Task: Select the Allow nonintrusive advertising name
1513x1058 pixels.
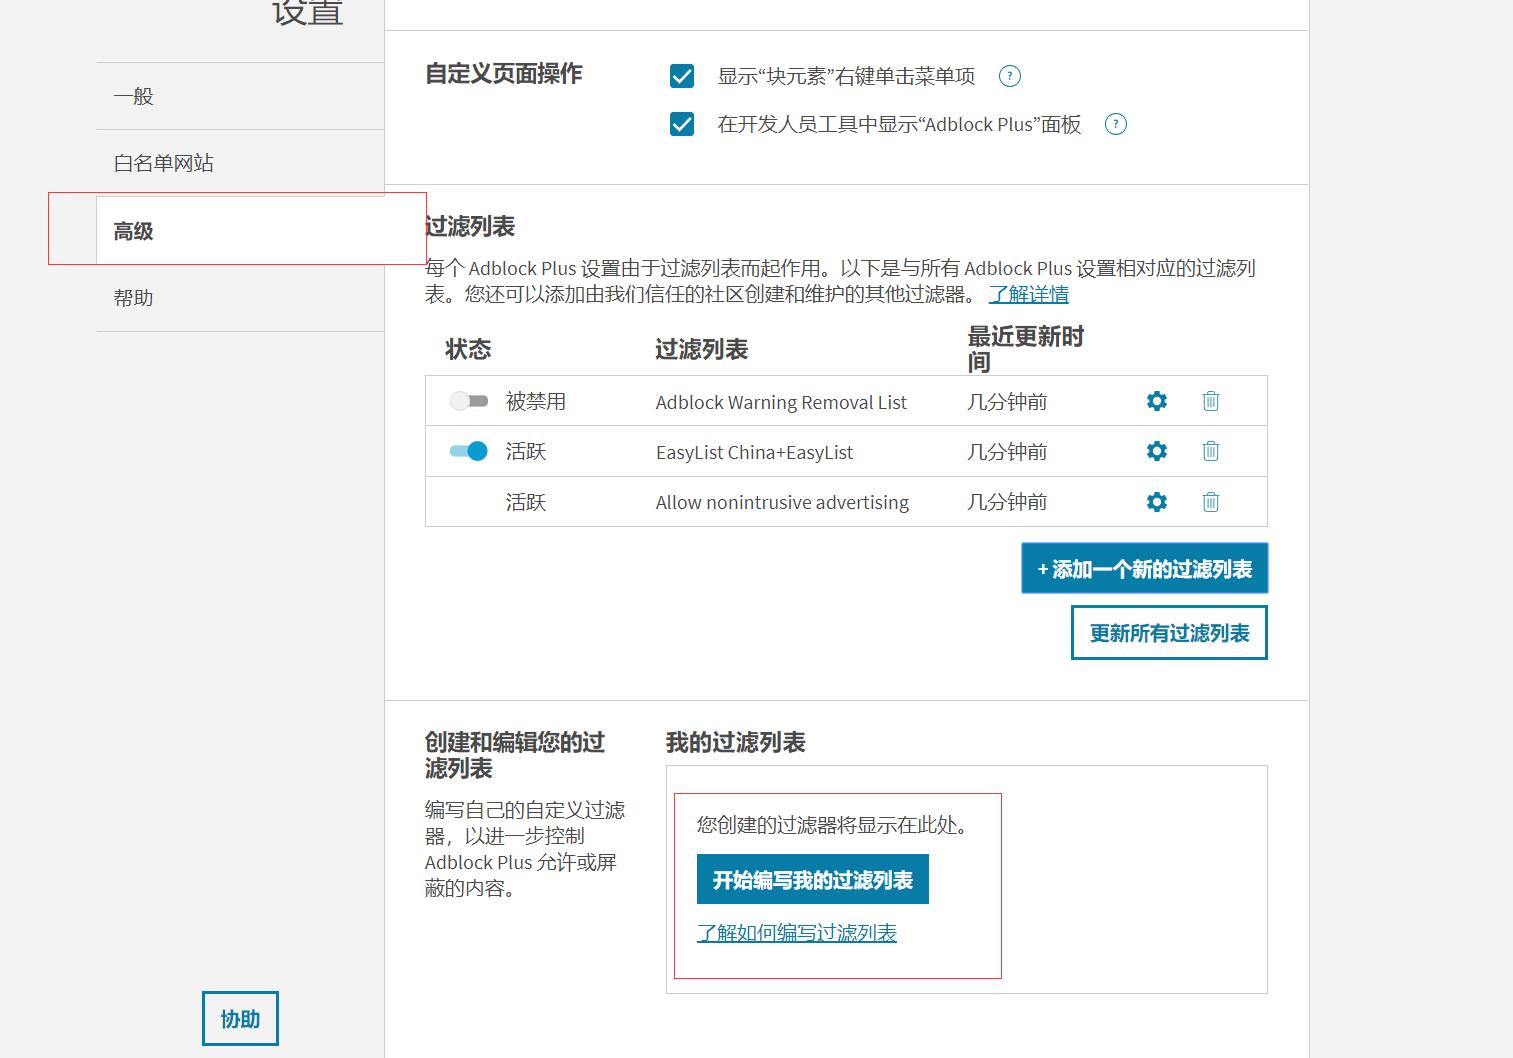Action: (x=782, y=502)
